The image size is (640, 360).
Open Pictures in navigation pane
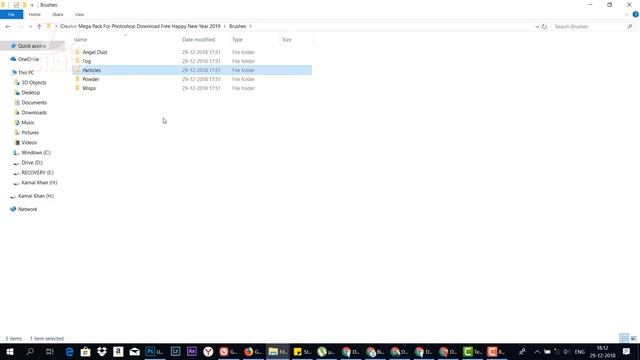30,133
